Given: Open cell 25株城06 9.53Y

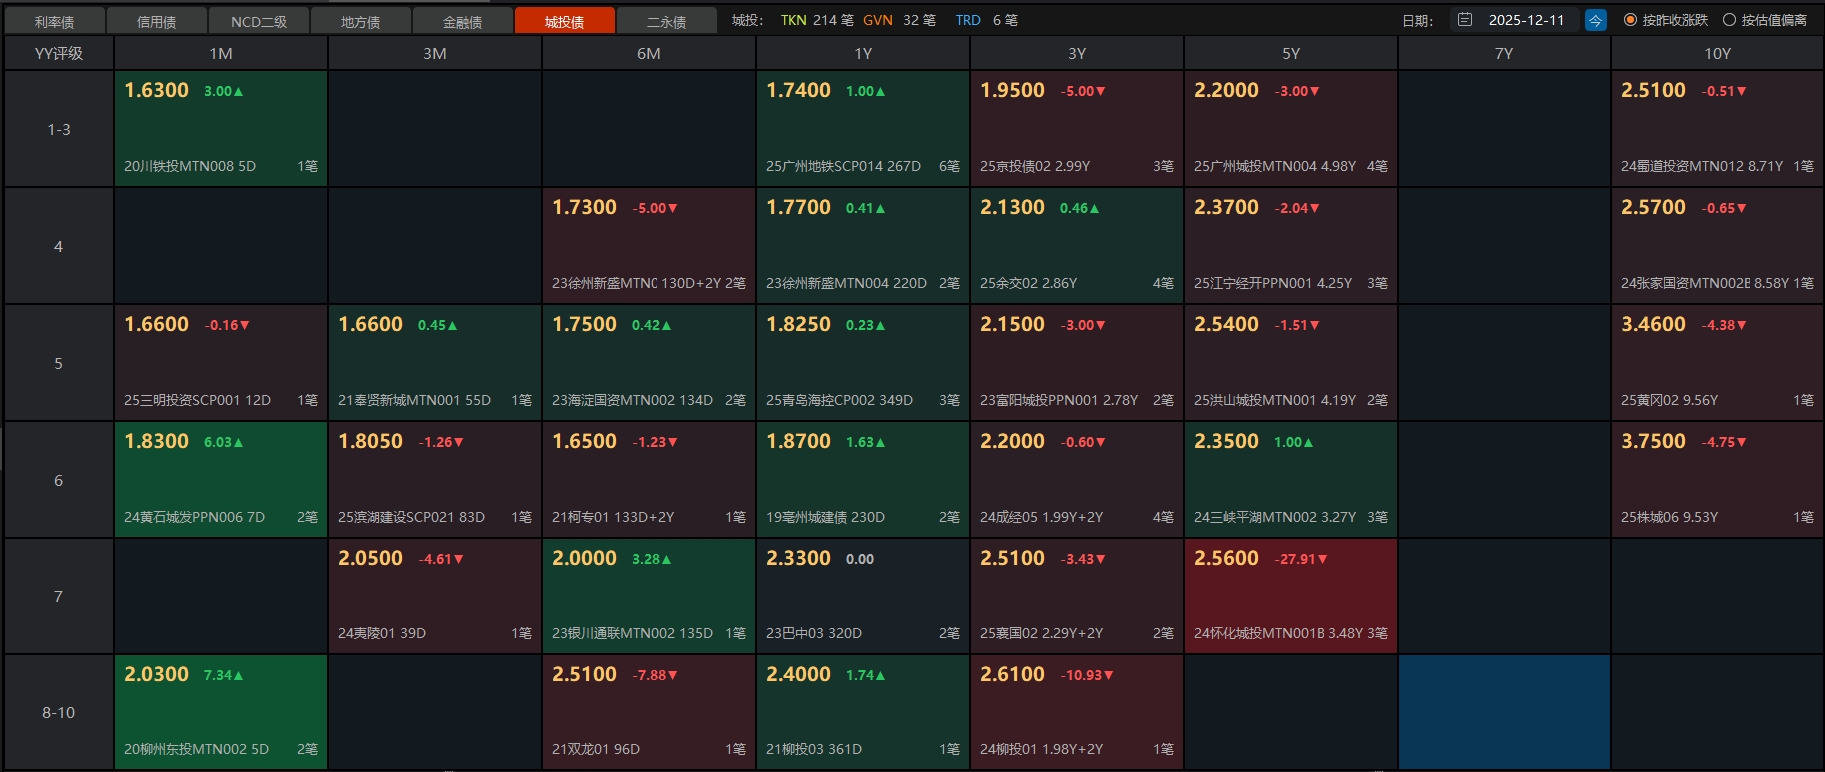Looking at the screenshot, I should click(1717, 480).
